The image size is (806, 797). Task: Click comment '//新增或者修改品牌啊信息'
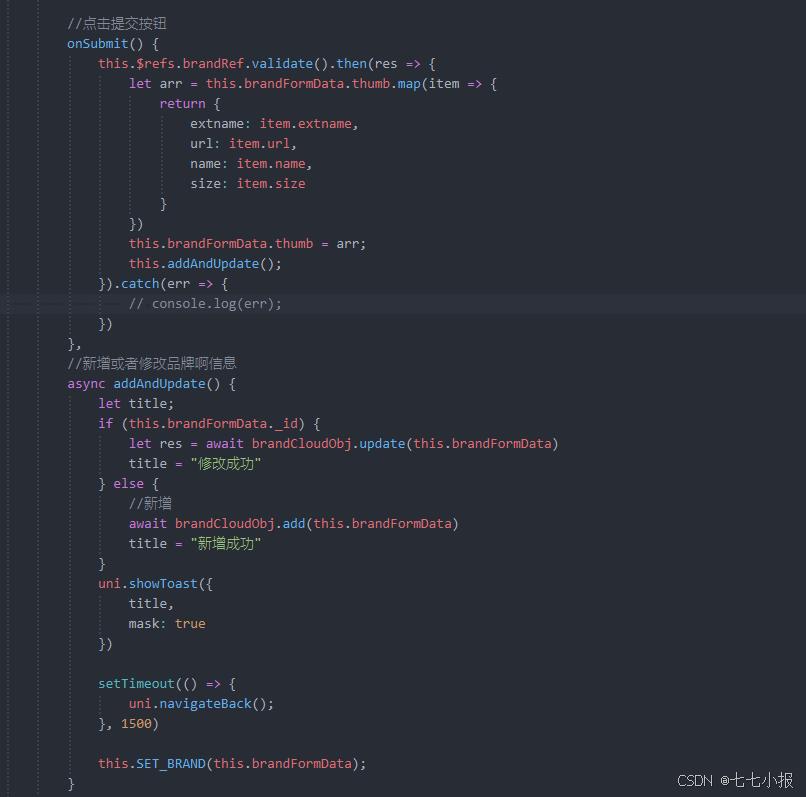click(x=152, y=364)
